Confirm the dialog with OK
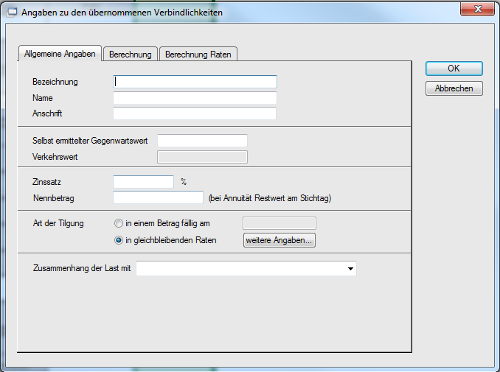This screenshot has height=372, width=500. (454, 68)
